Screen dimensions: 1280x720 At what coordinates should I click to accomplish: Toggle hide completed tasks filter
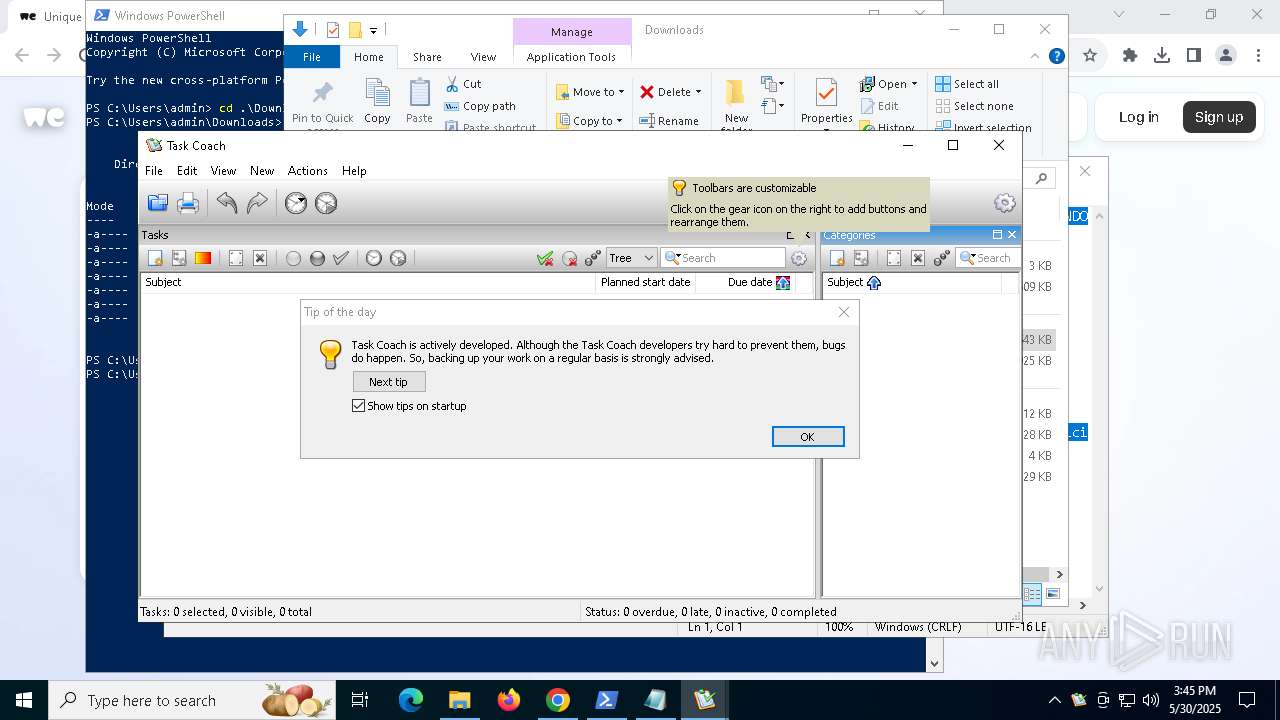pyautogui.click(x=545, y=258)
